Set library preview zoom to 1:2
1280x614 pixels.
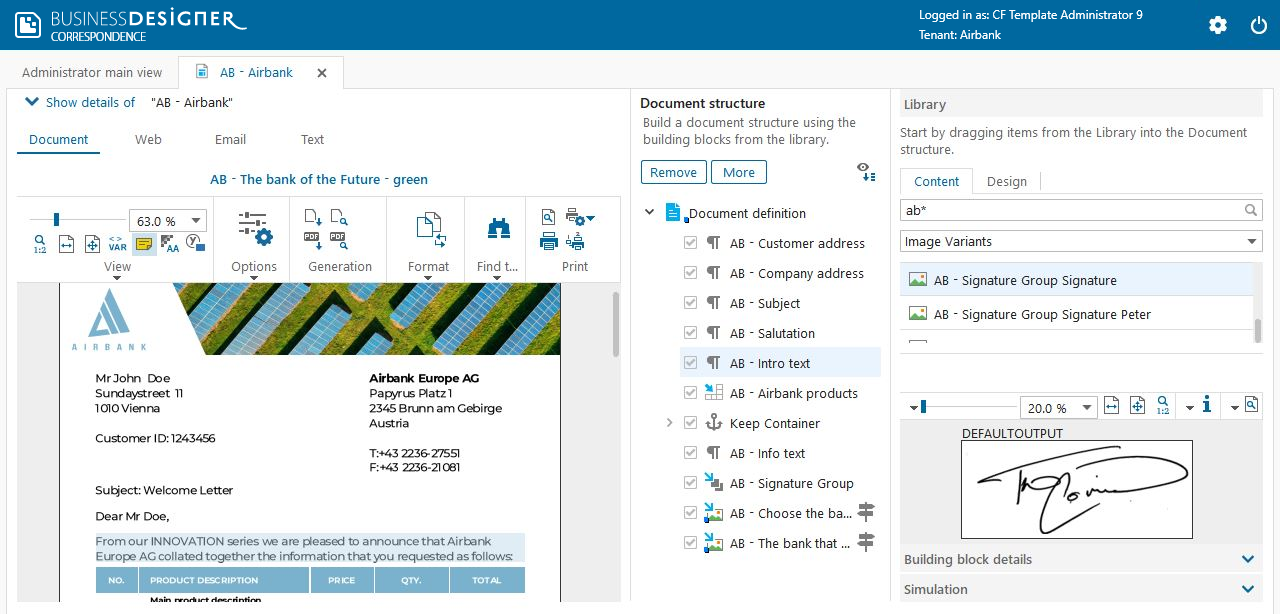tap(1163, 406)
